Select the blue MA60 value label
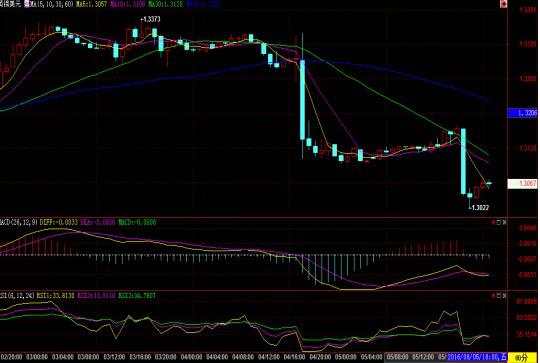Viewport: 540px width, 363px height. point(204,4)
